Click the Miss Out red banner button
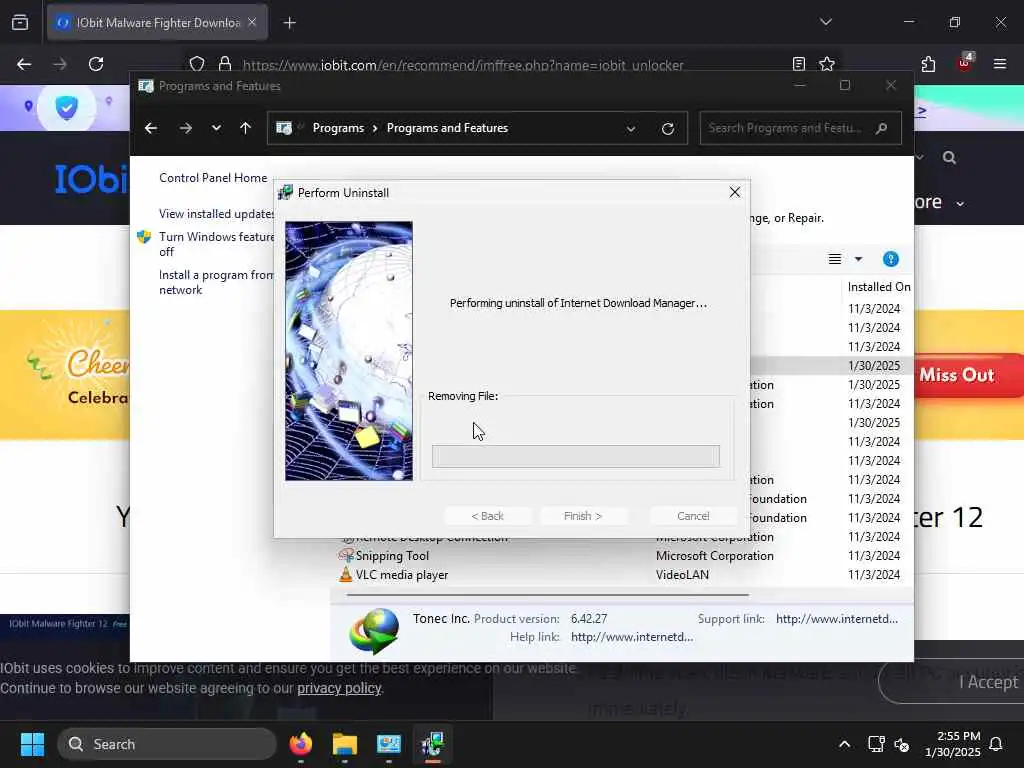Image resolution: width=1024 pixels, height=768 pixels. [x=968, y=376]
